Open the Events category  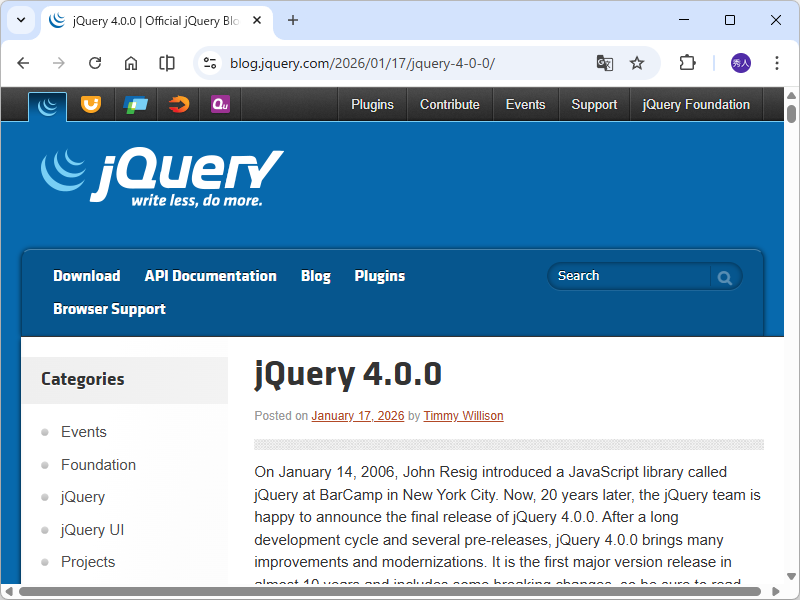(84, 432)
